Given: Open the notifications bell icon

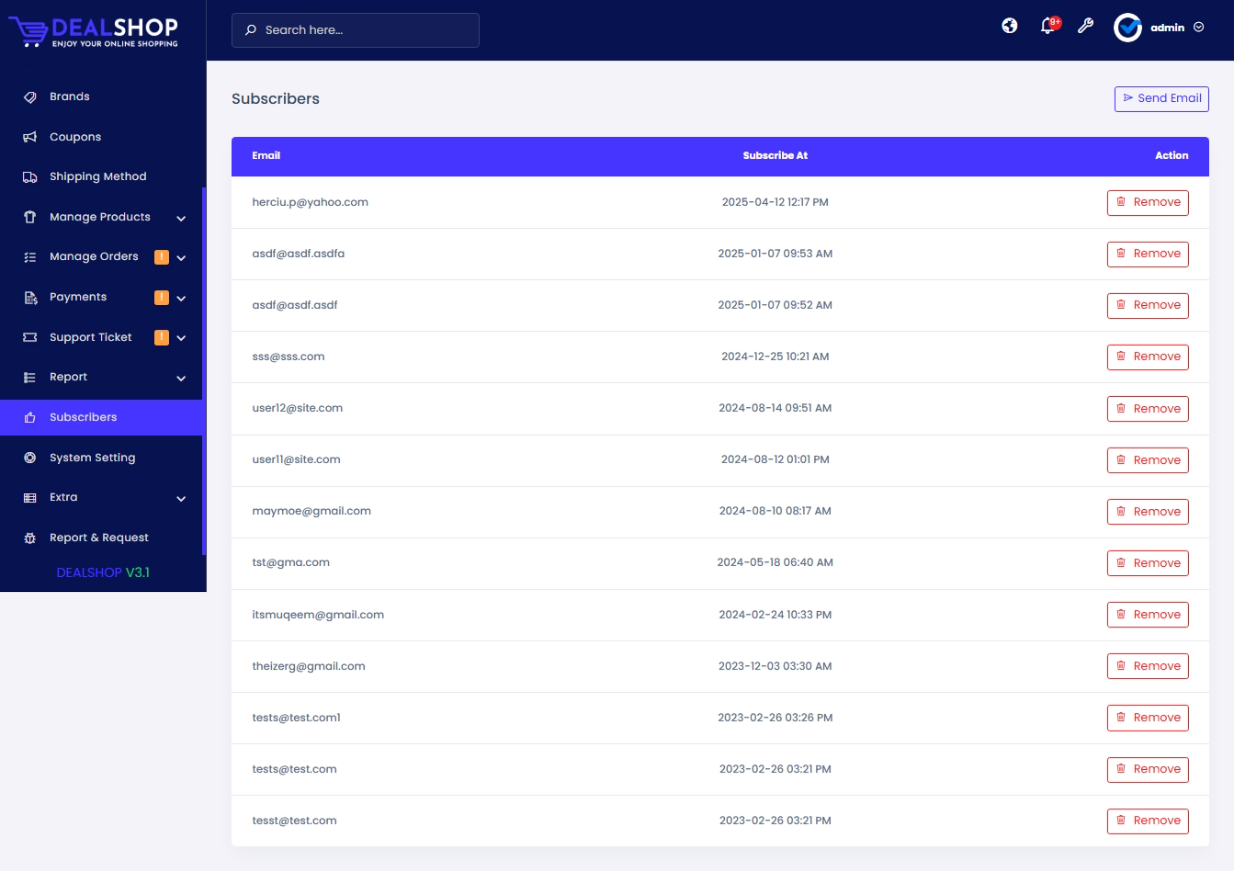Looking at the screenshot, I should [x=1047, y=27].
